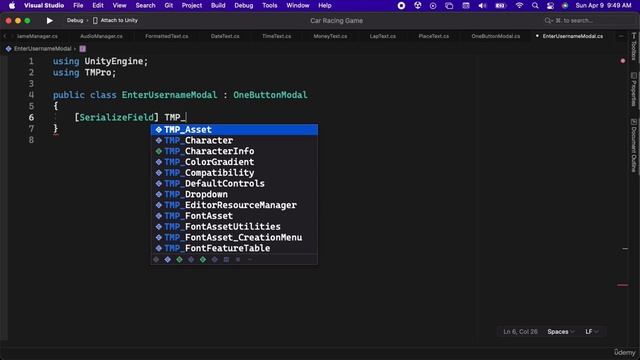Open the Document Outline side panel
This screenshot has width=640, height=360.
633,146
